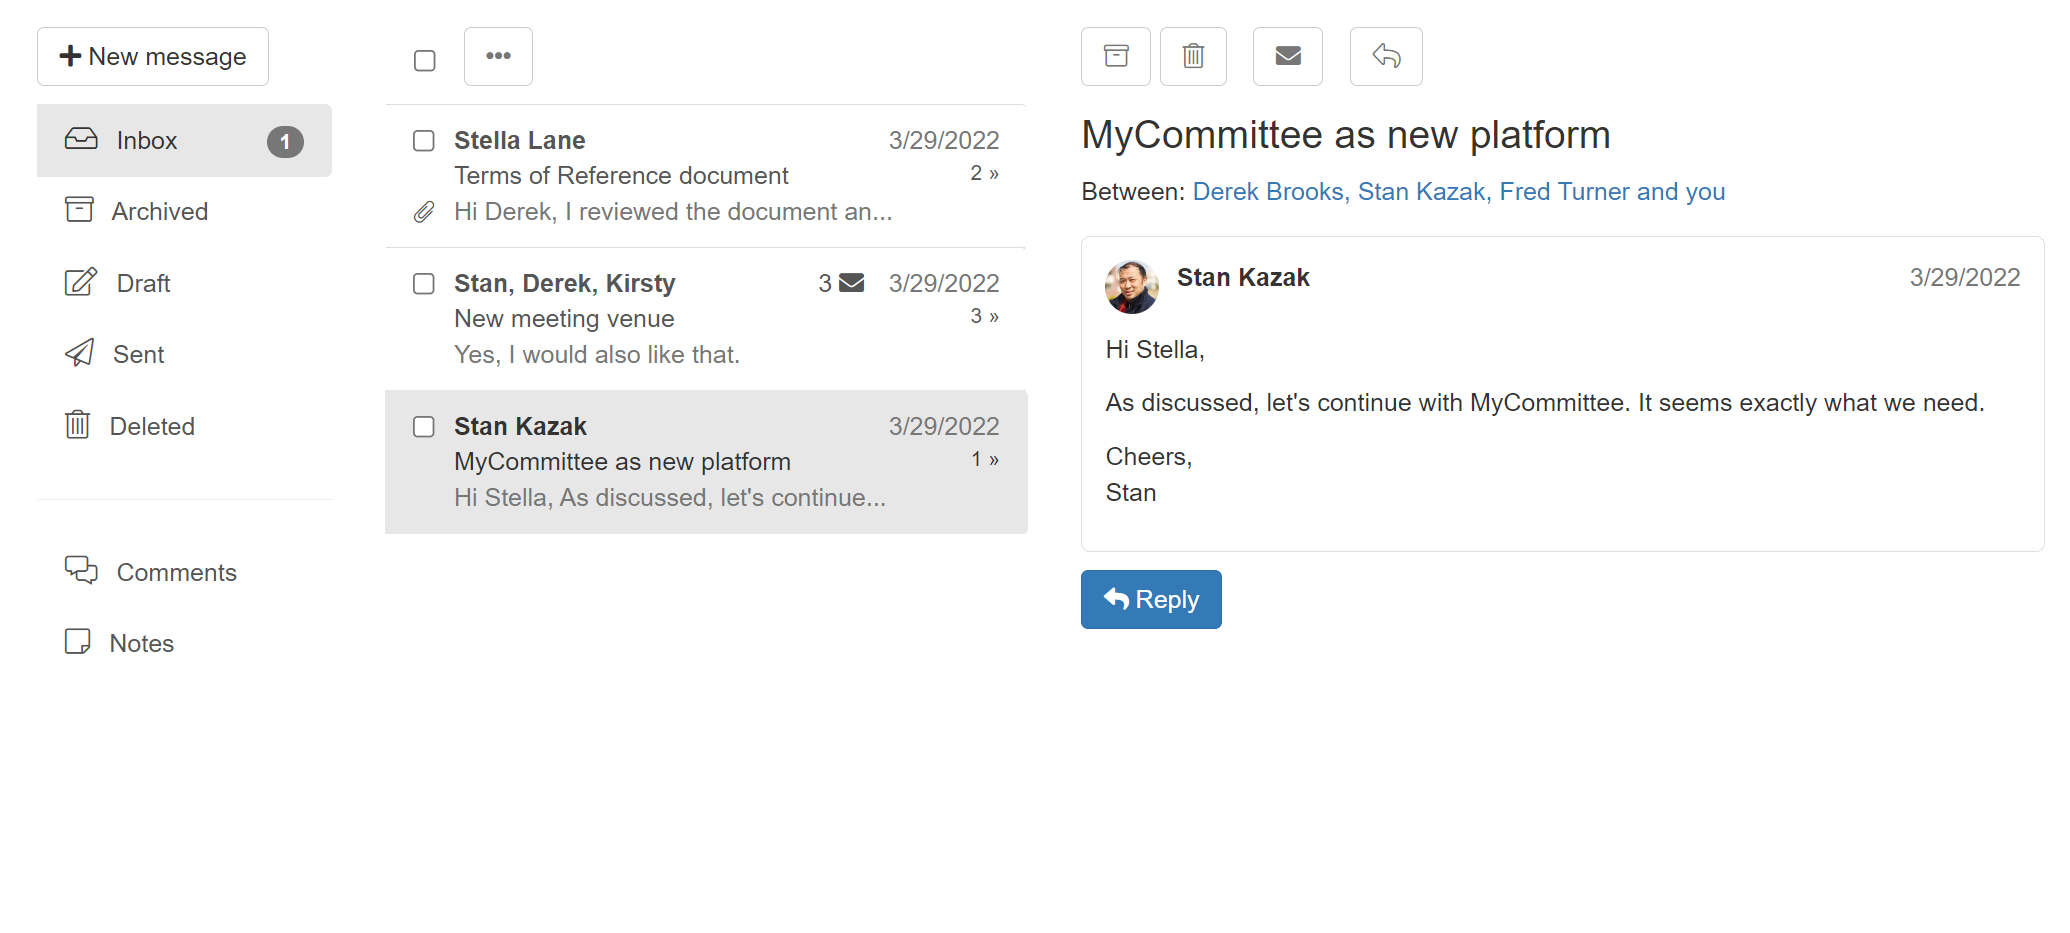Viewport: 2070px width, 933px height.
Task: Click the Sent paper plane icon
Action: (80, 352)
